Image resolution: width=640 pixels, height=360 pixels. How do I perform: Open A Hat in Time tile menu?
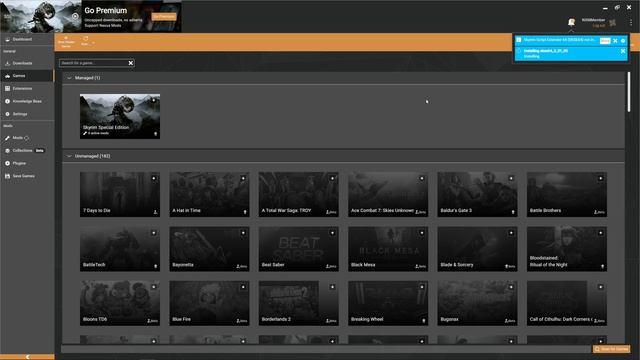pos(243,178)
